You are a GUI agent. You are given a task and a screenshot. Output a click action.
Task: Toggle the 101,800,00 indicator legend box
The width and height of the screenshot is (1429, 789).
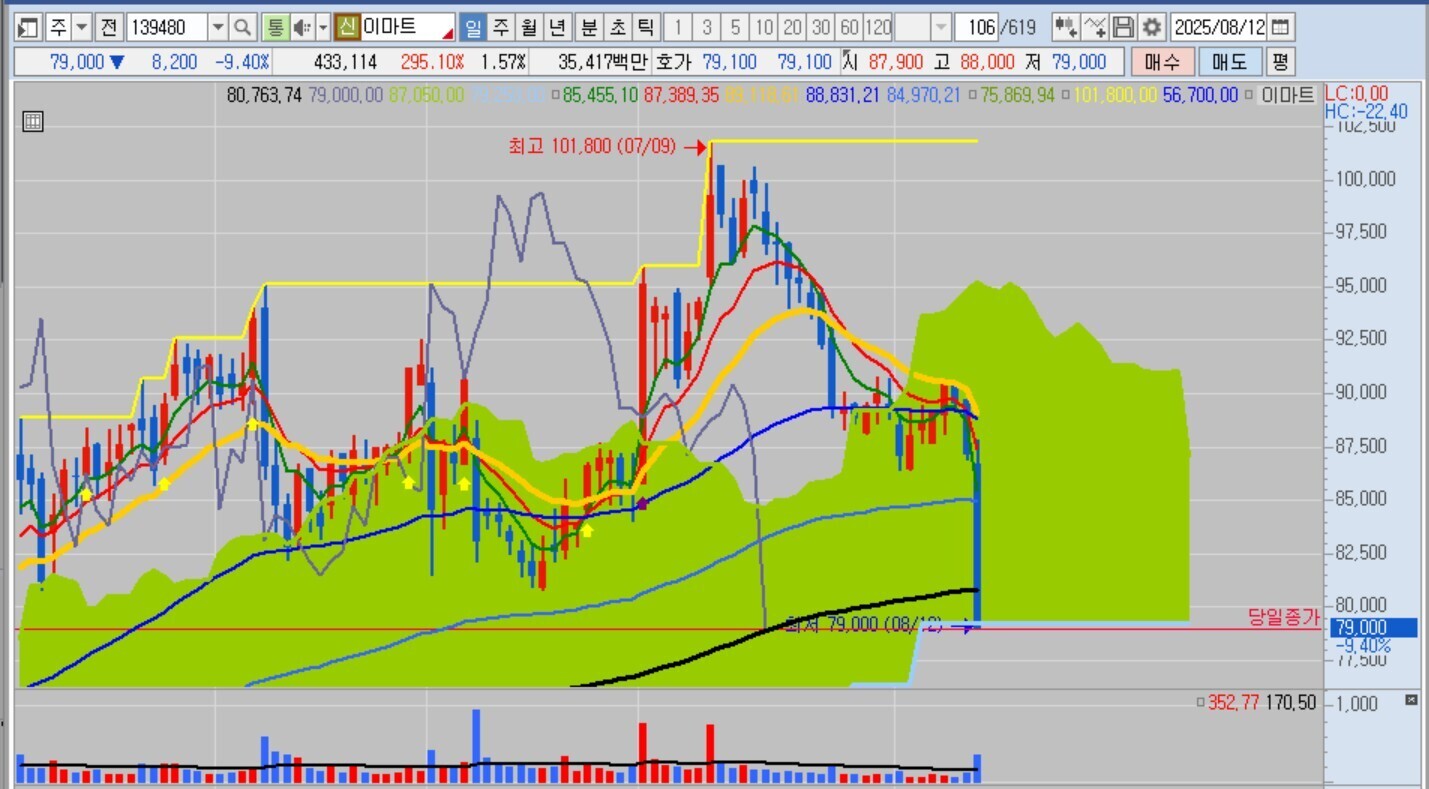click(1067, 95)
